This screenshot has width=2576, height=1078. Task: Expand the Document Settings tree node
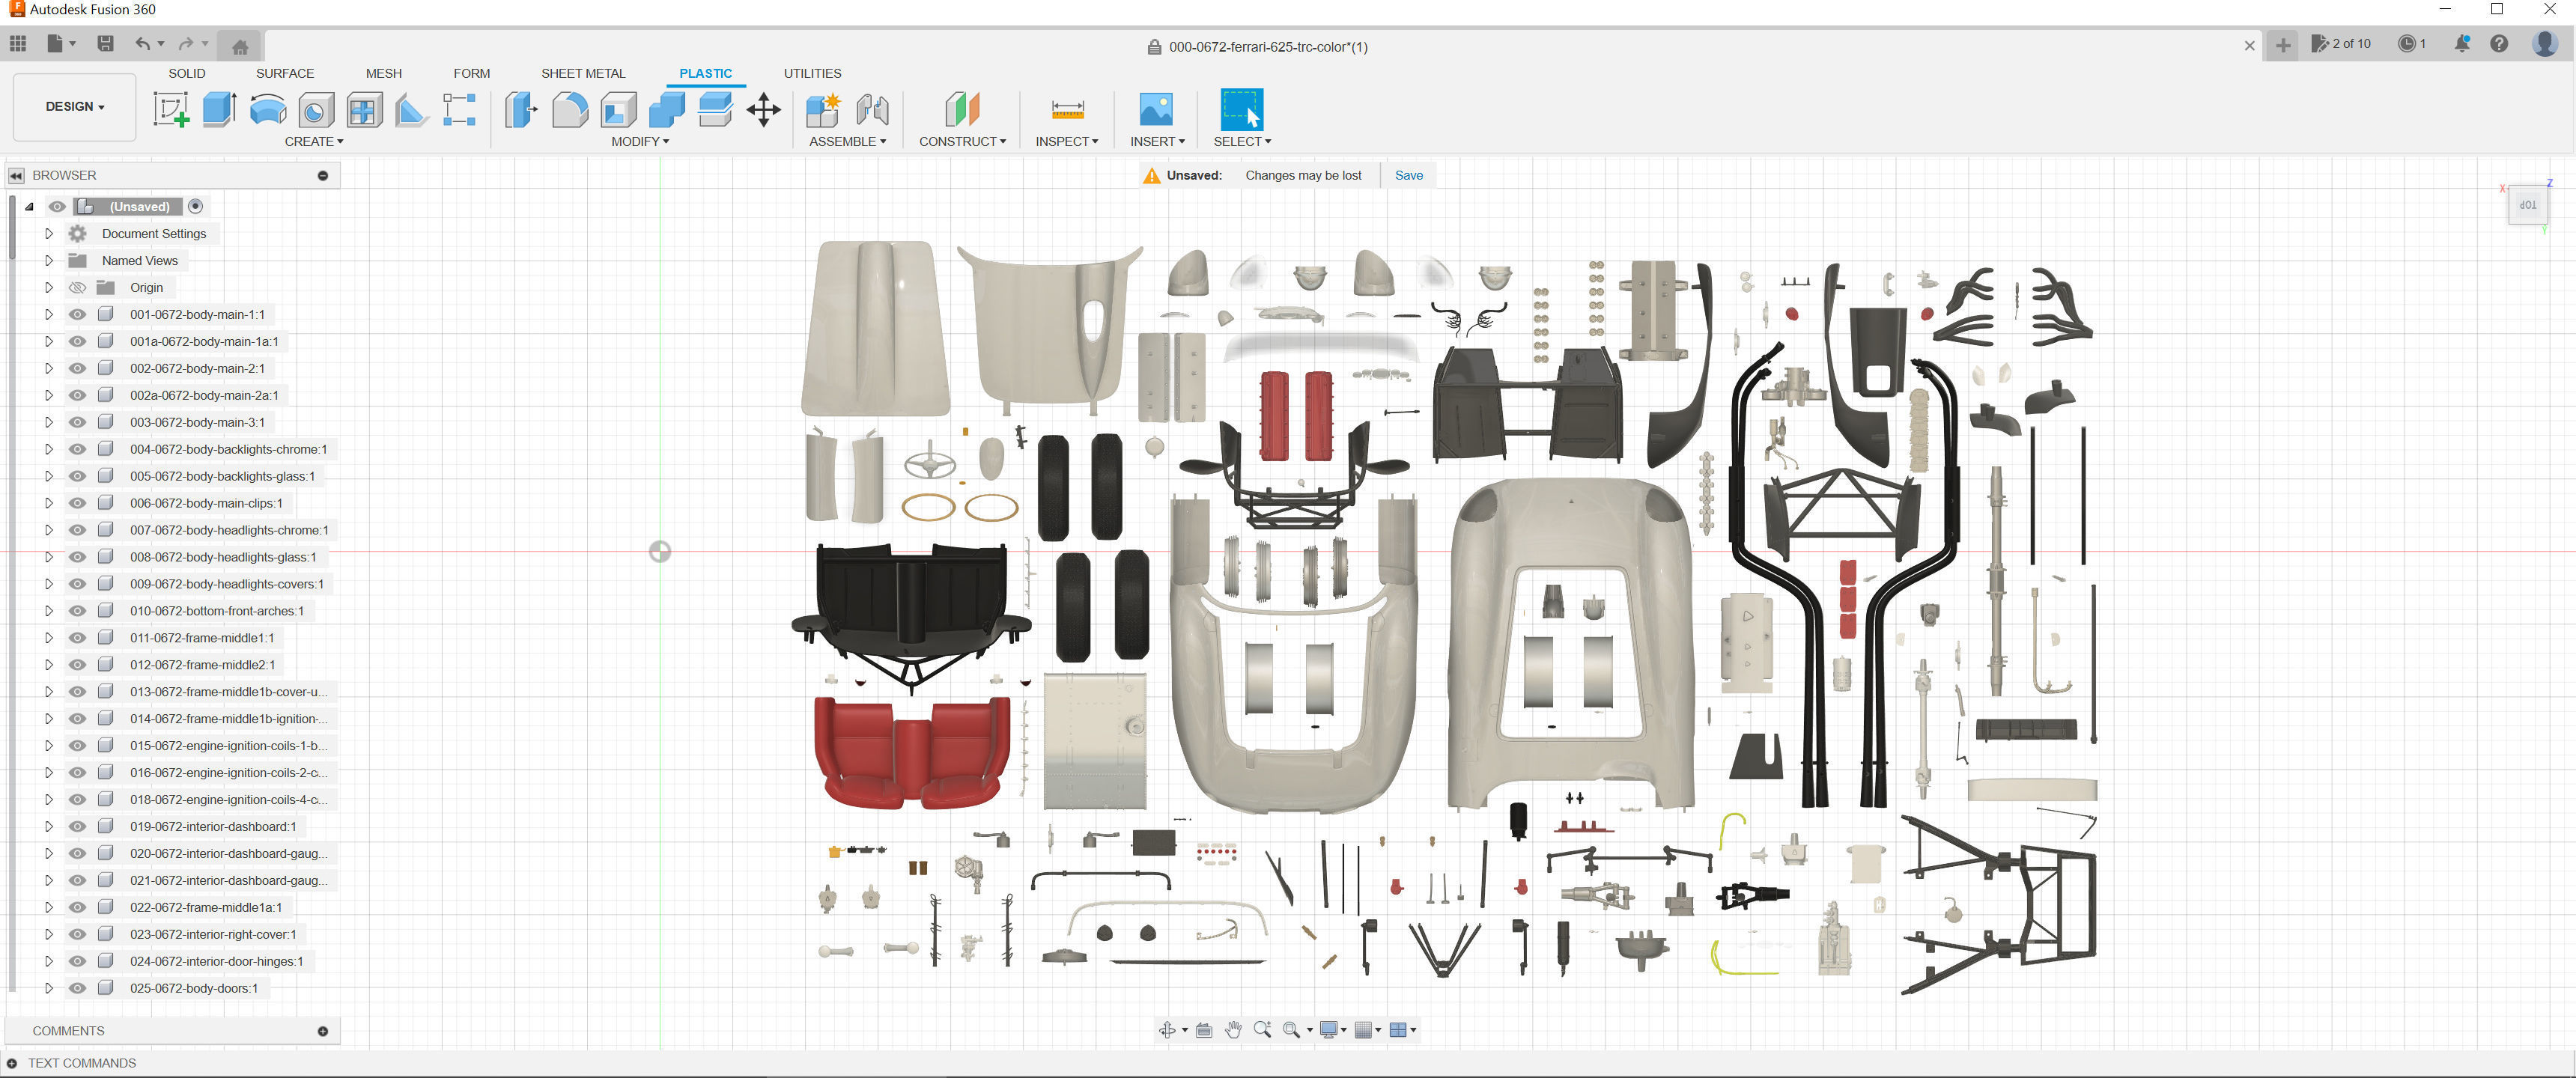[48, 233]
